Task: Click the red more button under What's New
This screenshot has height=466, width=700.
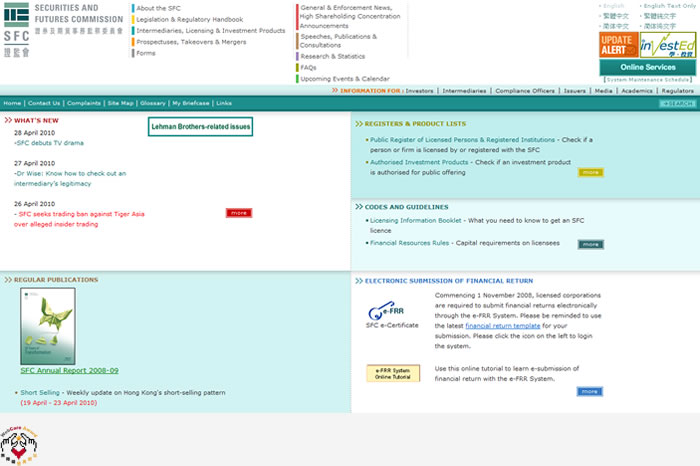Action: click(238, 213)
